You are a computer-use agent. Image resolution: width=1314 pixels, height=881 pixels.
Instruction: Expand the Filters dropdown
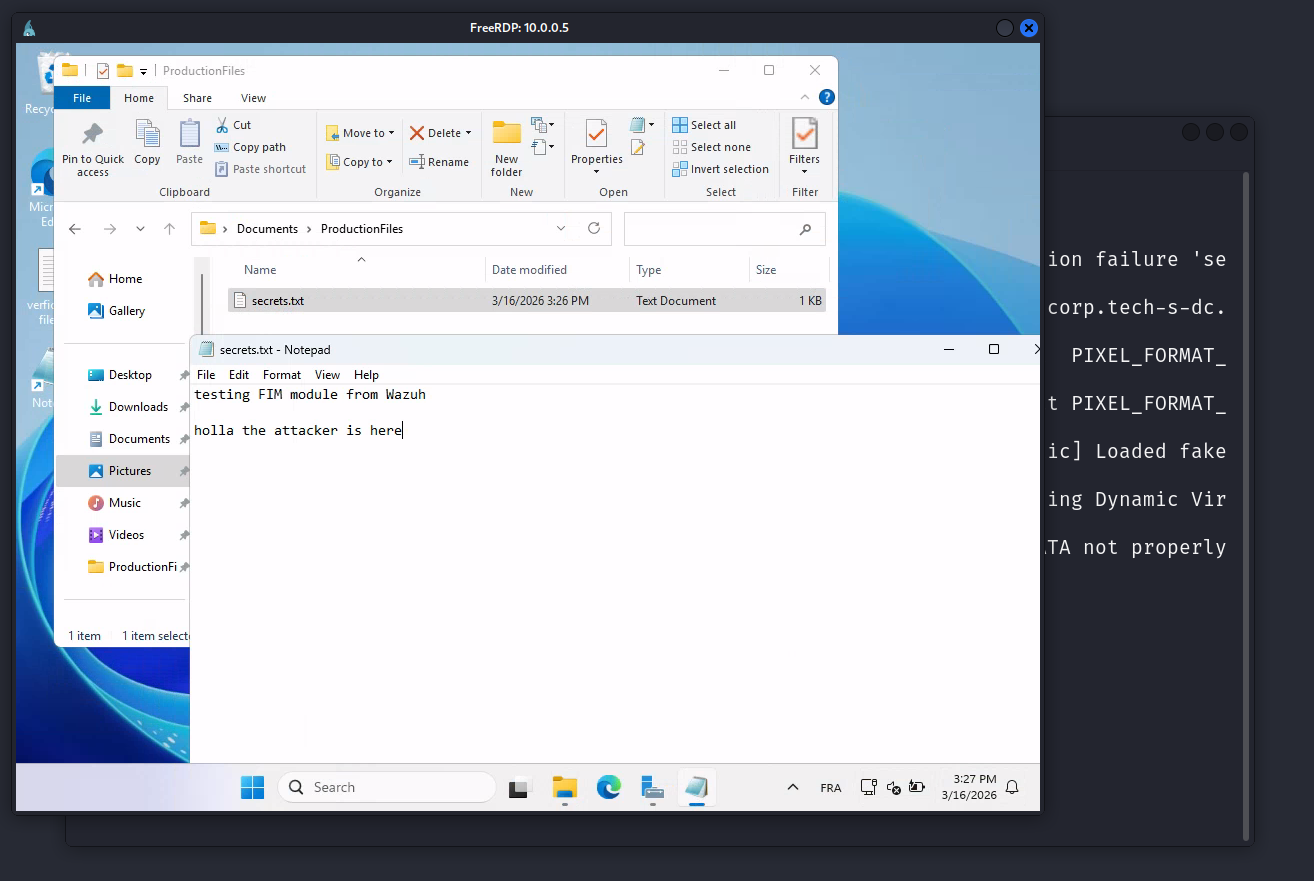pos(804,171)
